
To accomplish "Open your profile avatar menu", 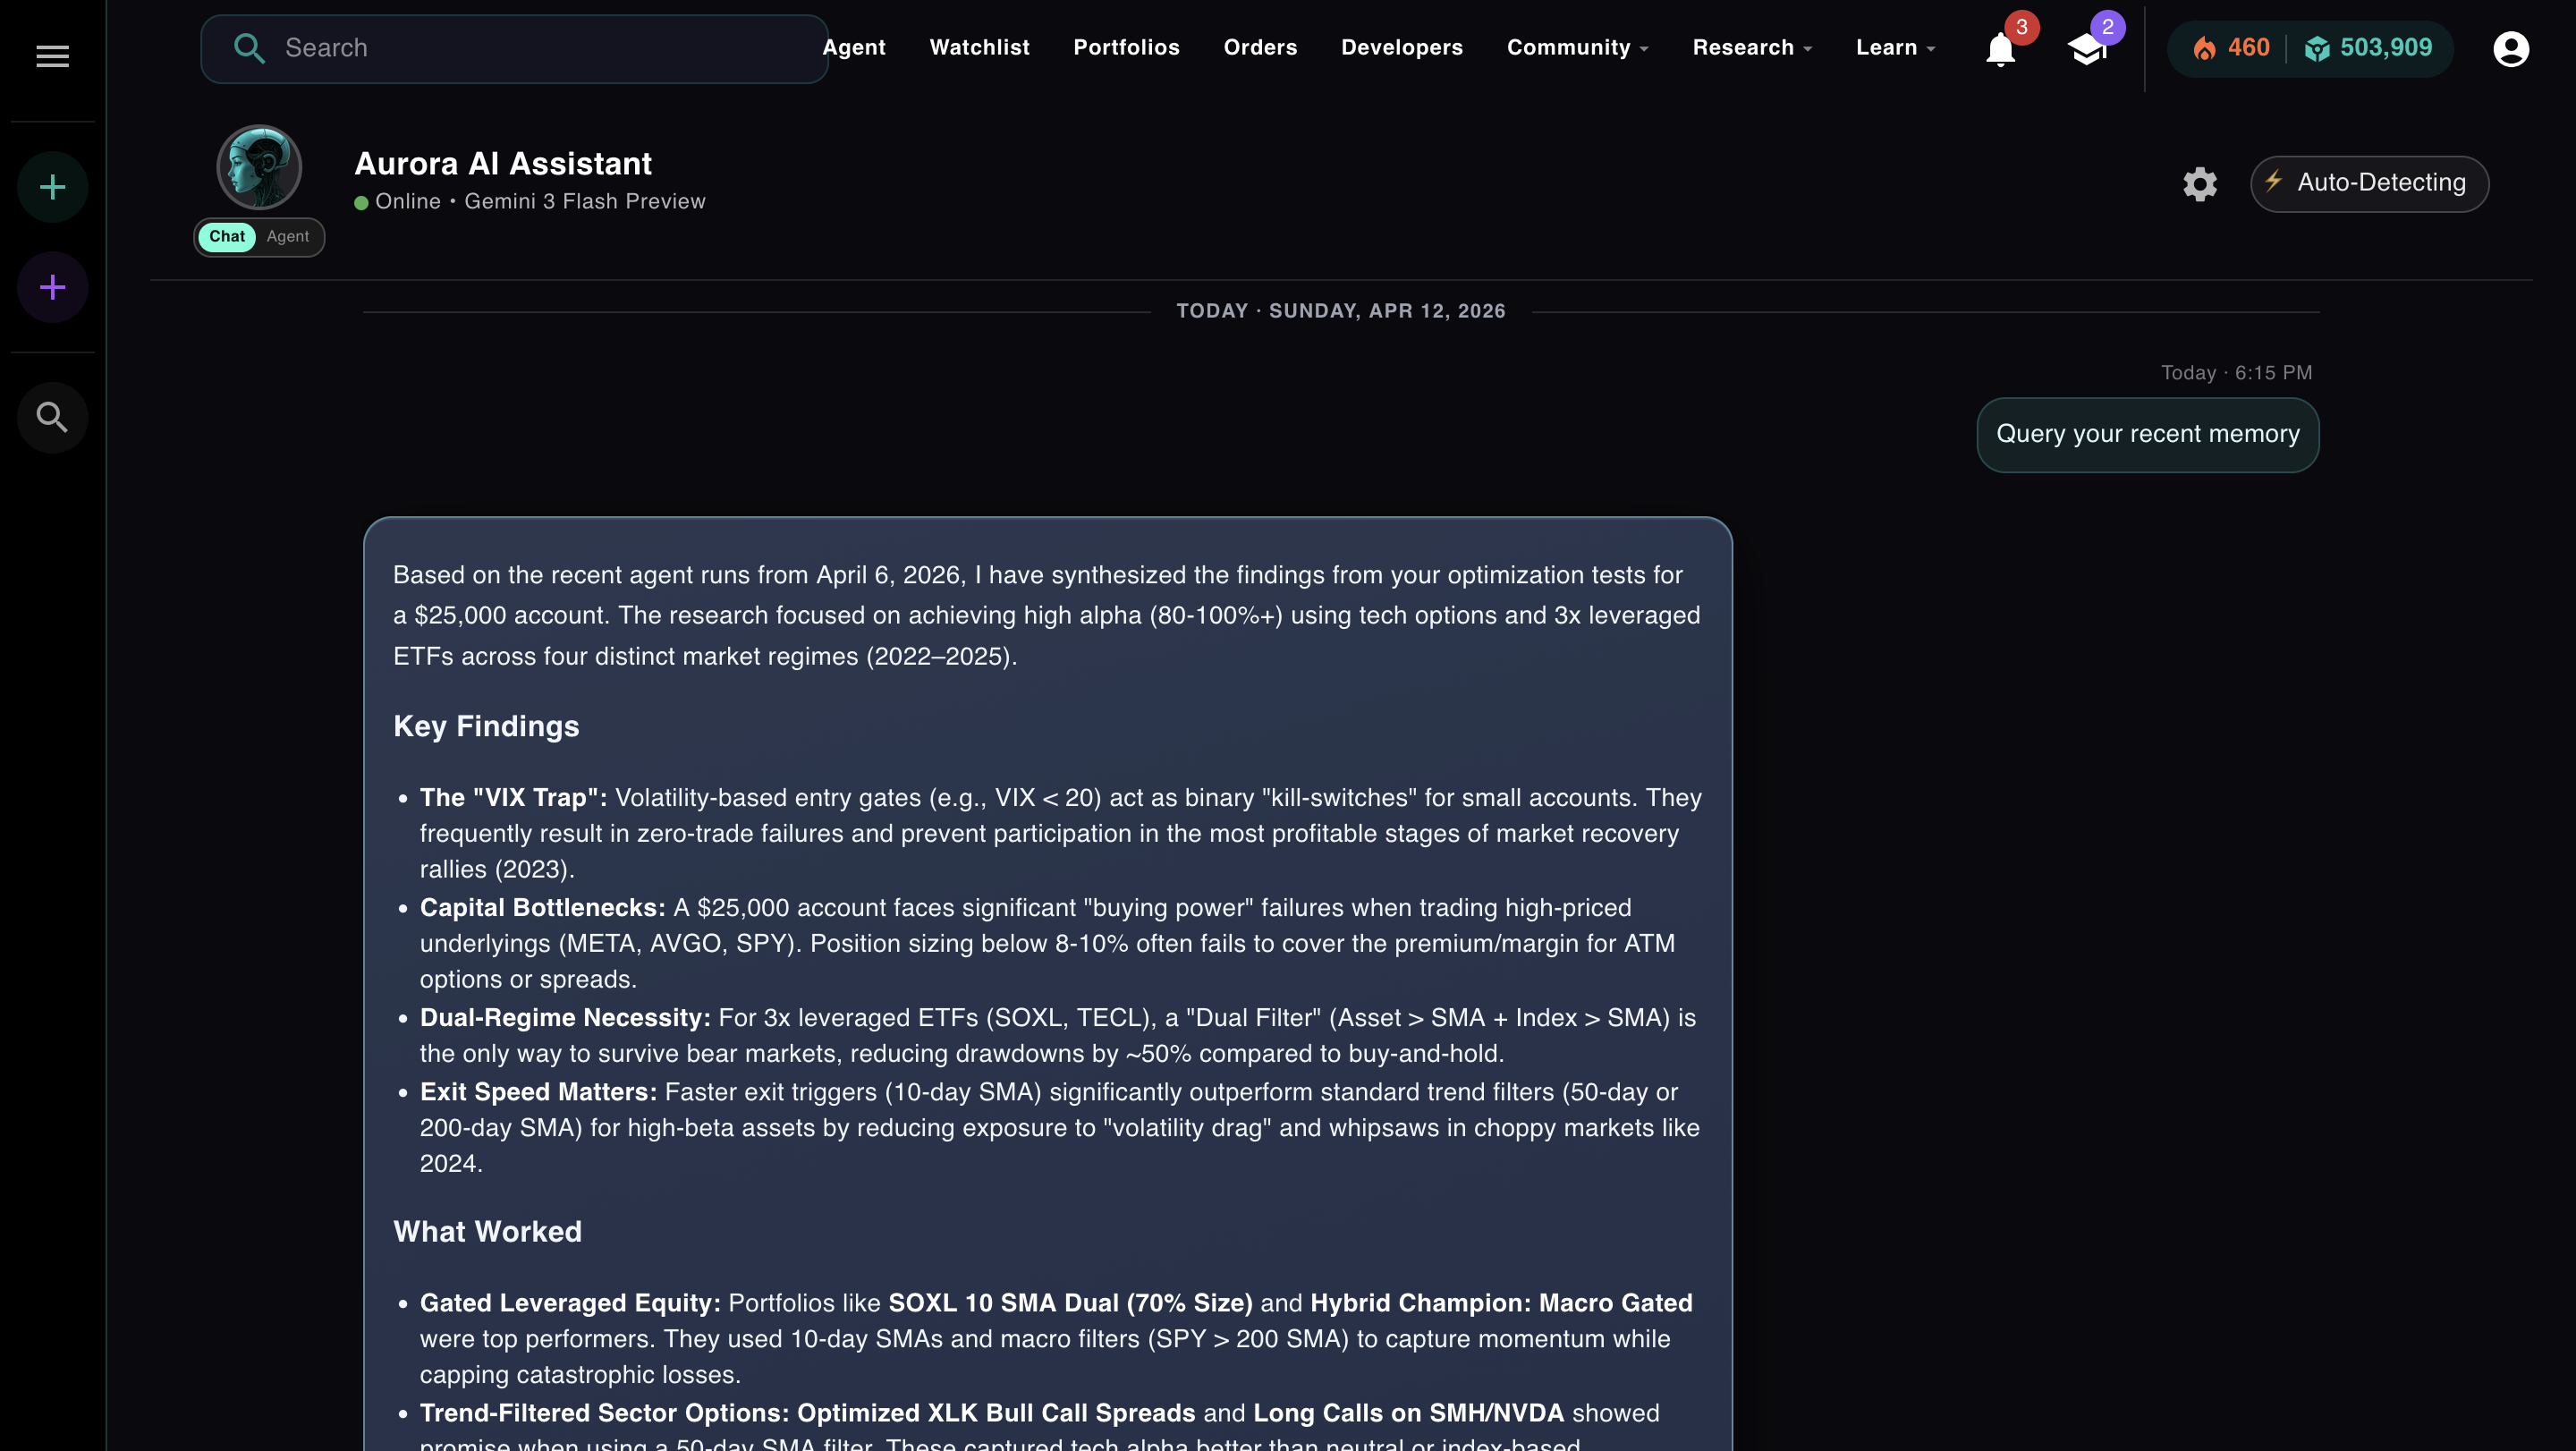I will pos(2511,48).
